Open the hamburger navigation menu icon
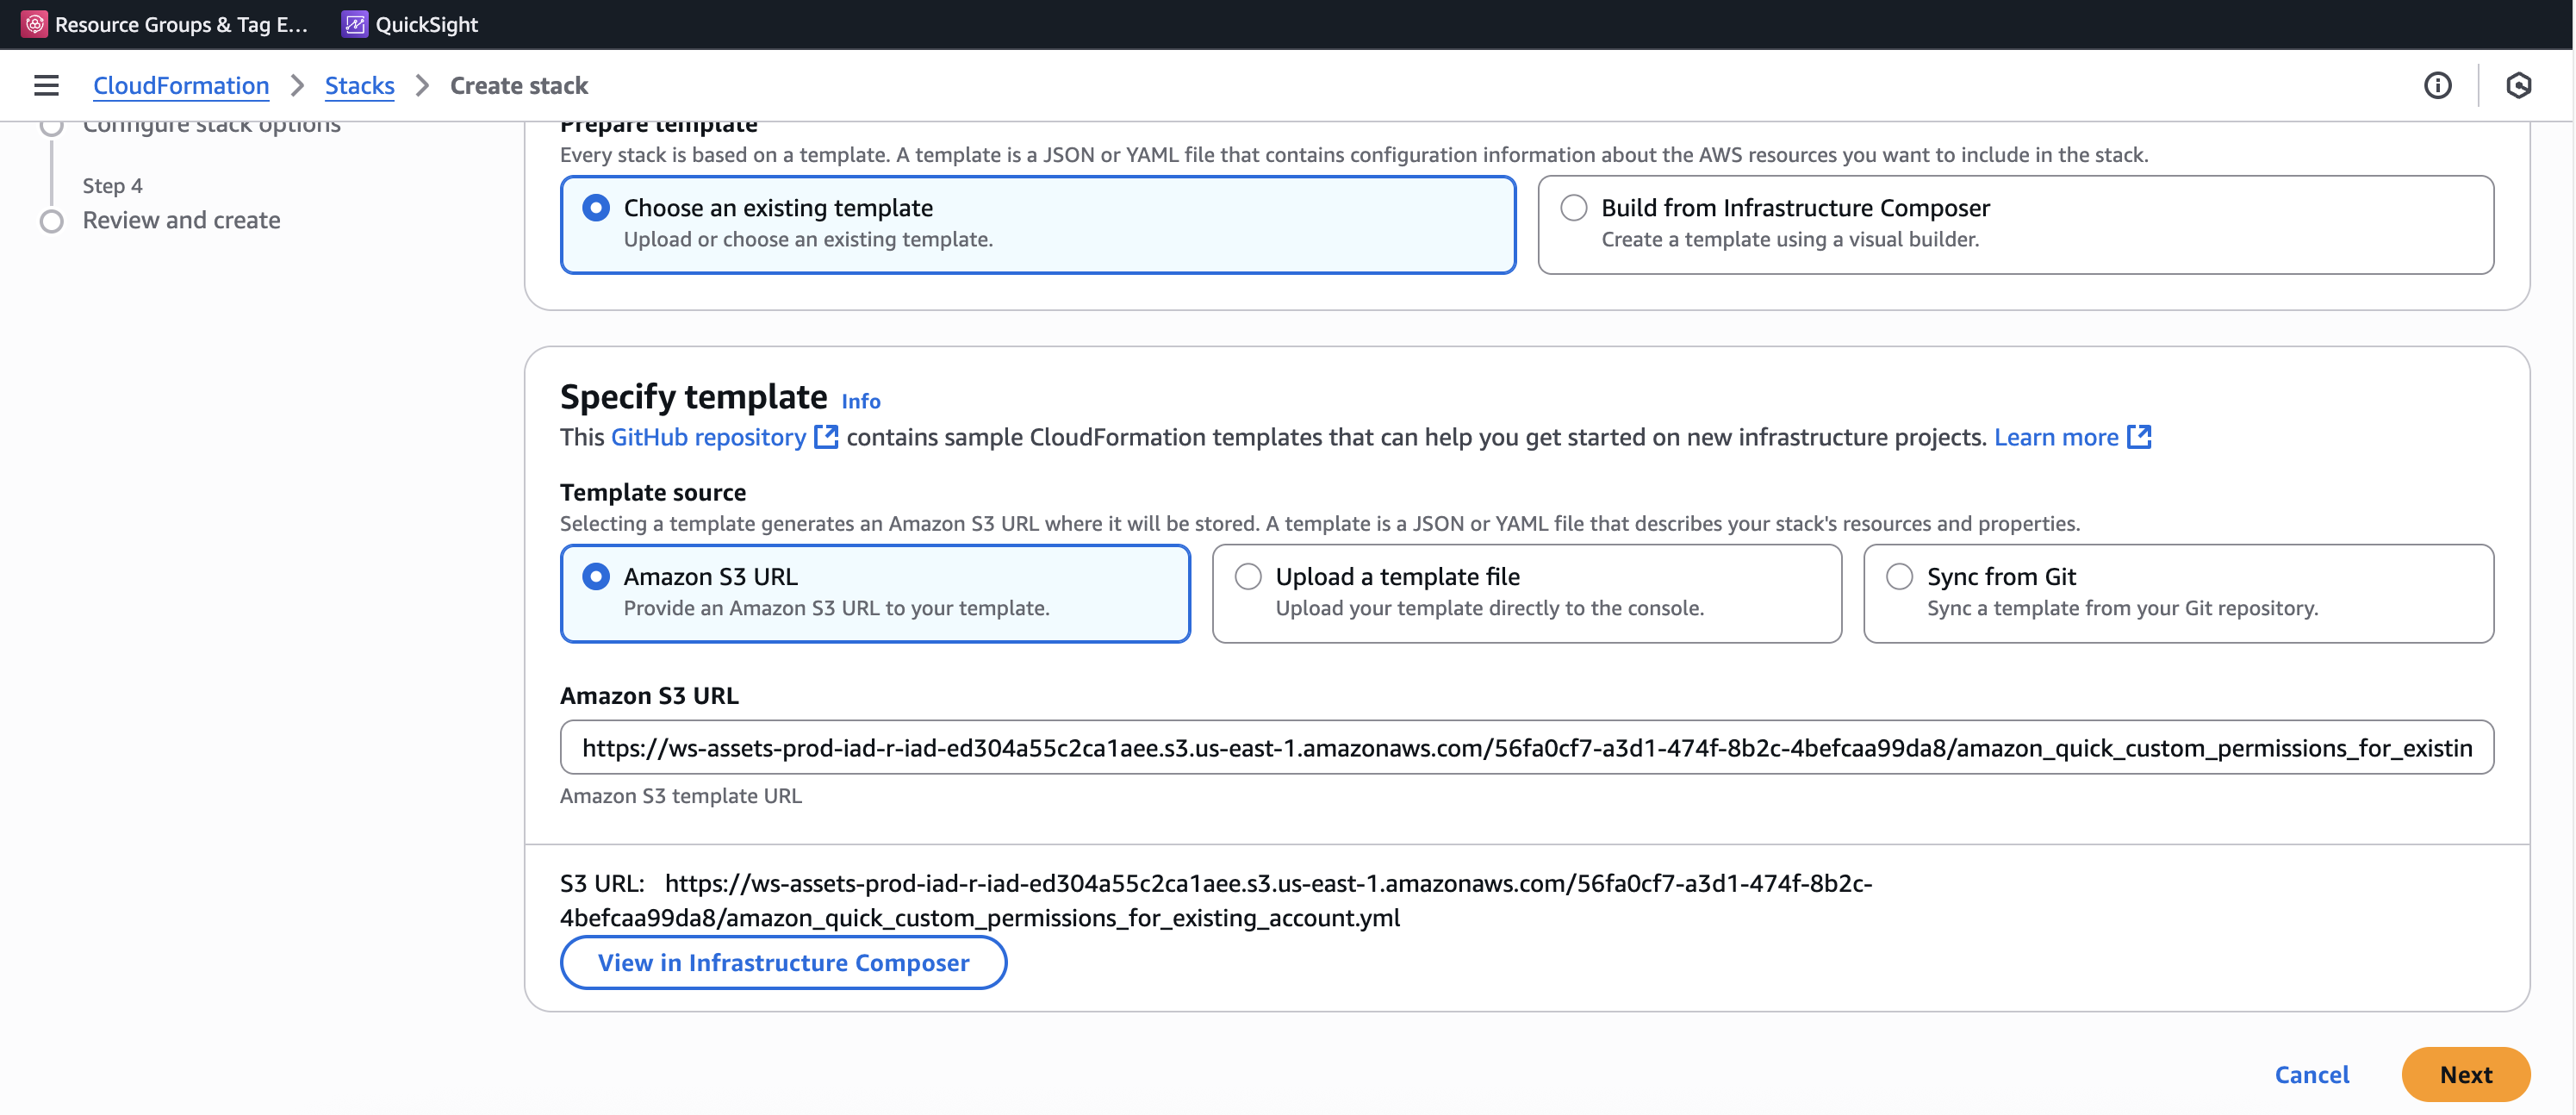Screen dimensions: 2576x1115 [x=46, y=85]
